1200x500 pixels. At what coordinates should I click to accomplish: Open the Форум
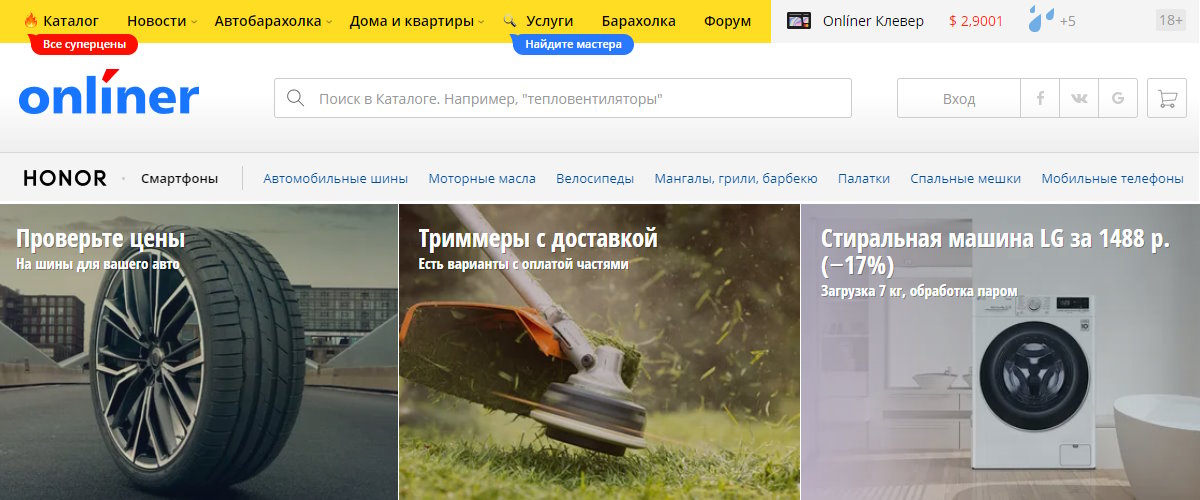tap(727, 21)
